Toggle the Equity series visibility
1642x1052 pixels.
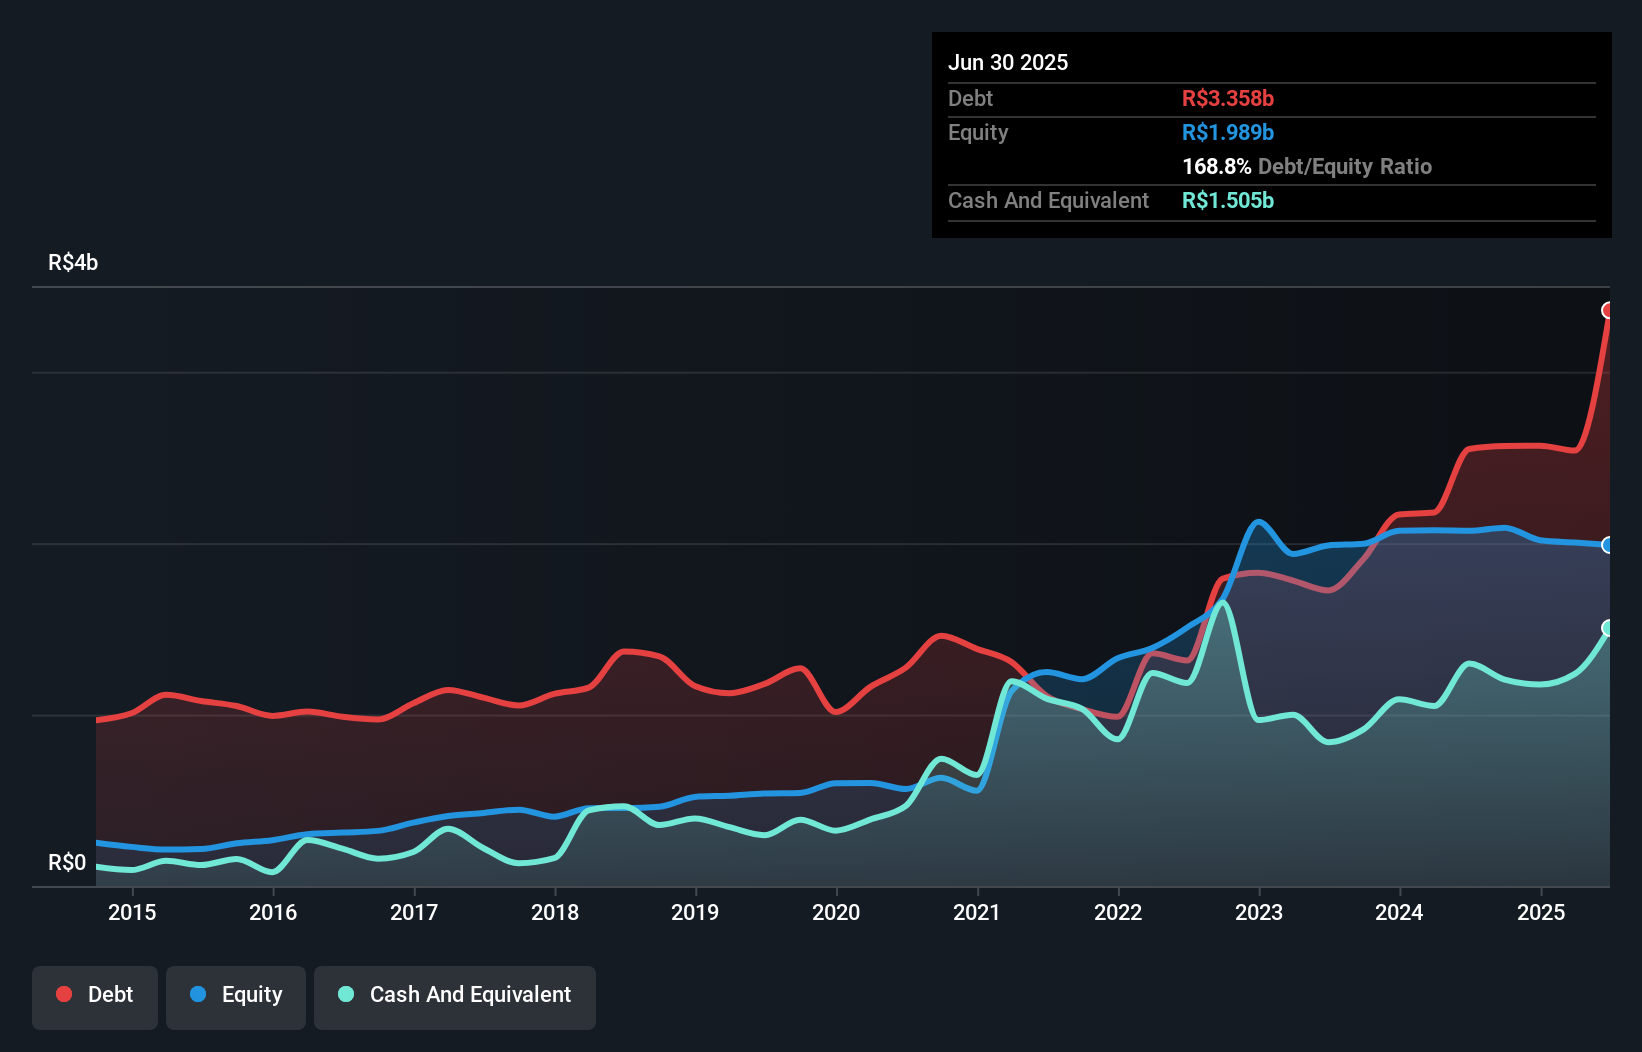point(235,997)
